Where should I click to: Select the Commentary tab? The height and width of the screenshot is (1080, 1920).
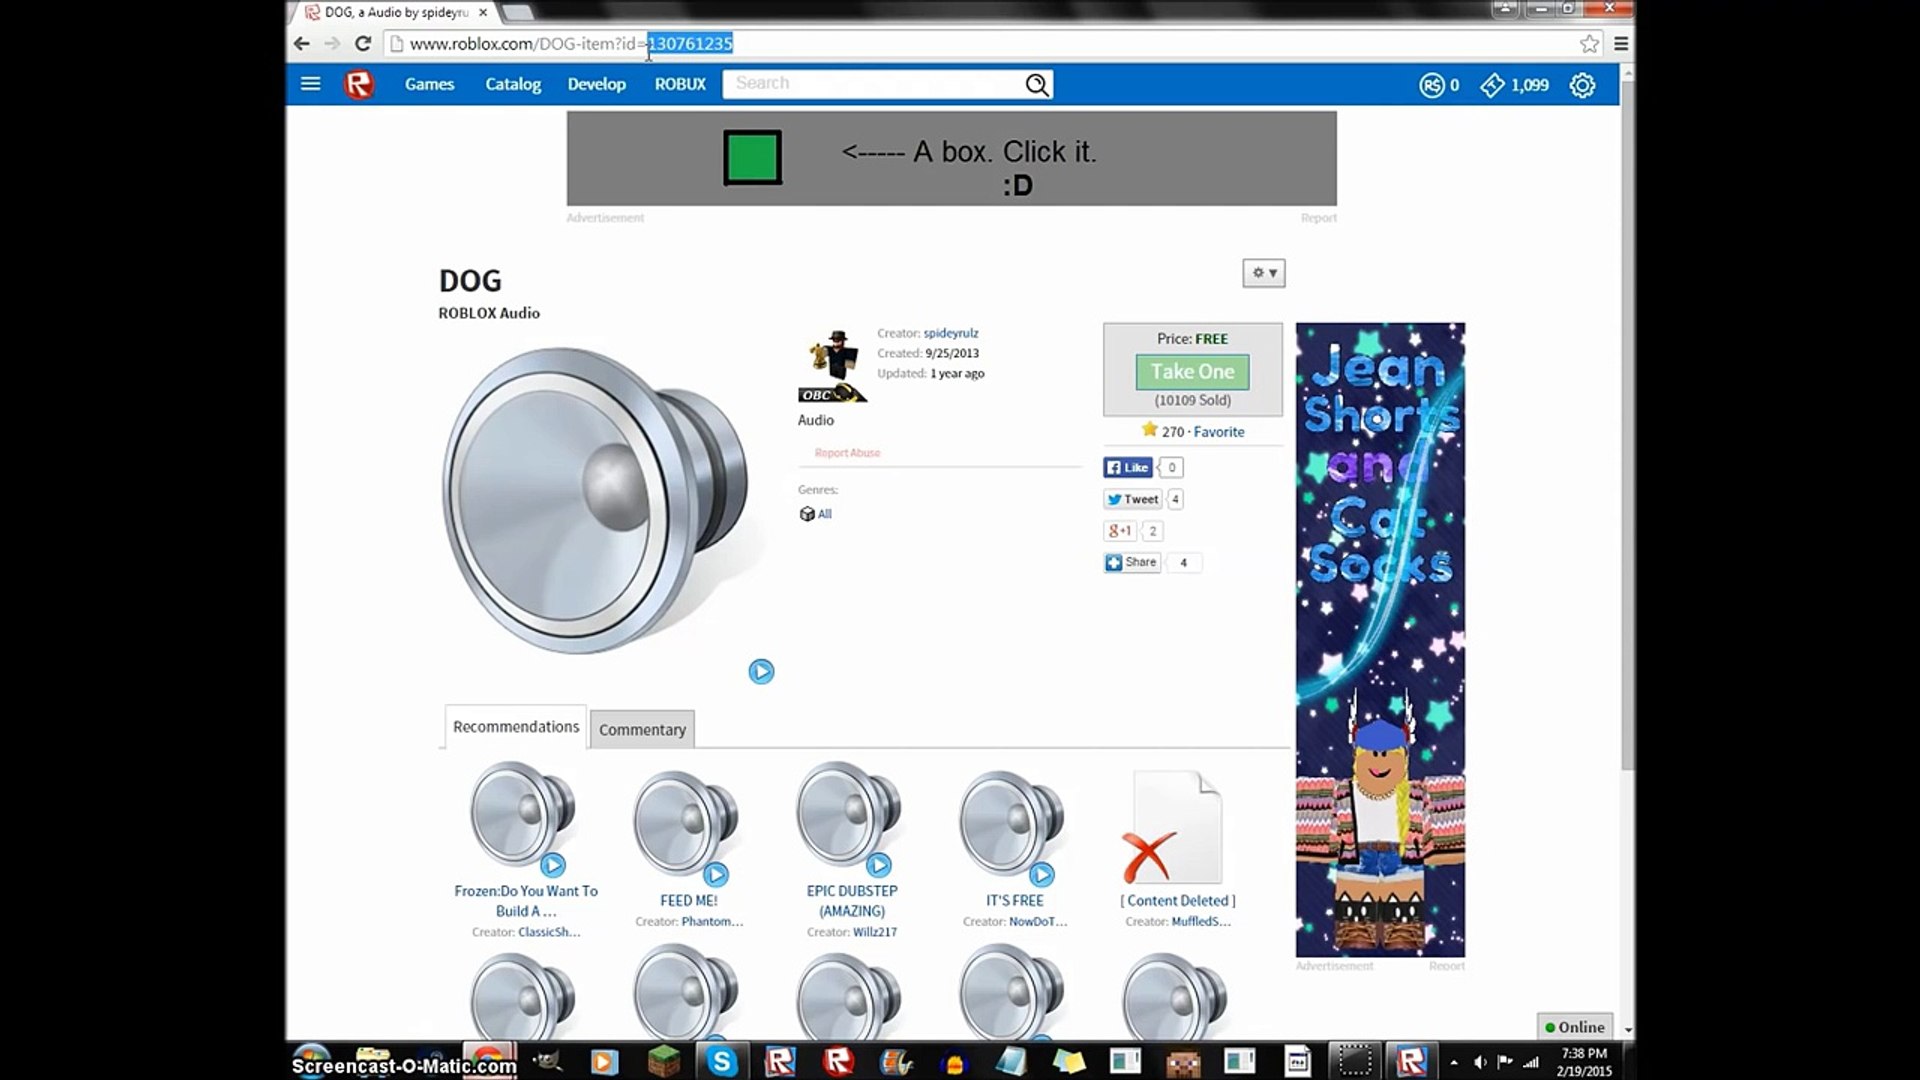pyautogui.click(x=641, y=728)
